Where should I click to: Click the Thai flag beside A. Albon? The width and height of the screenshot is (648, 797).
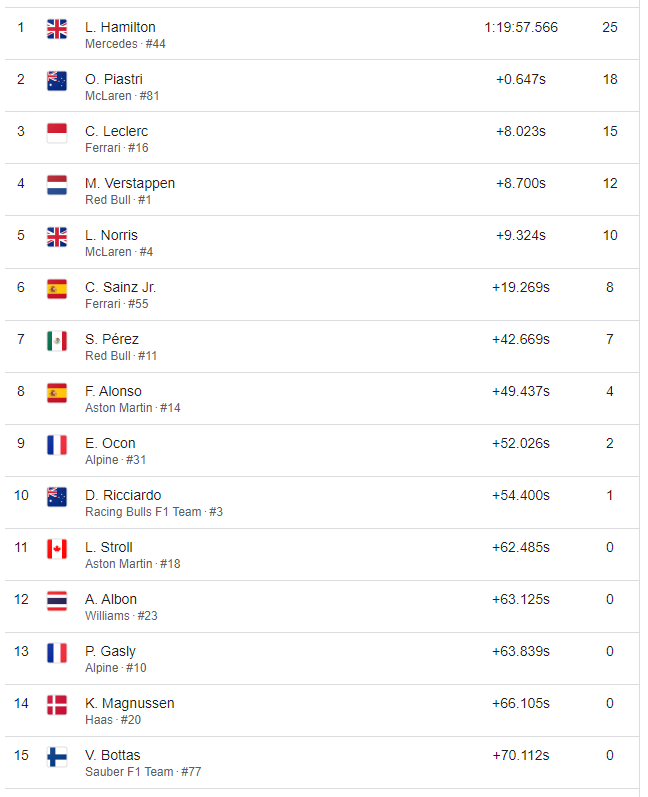(x=56, y=601)
